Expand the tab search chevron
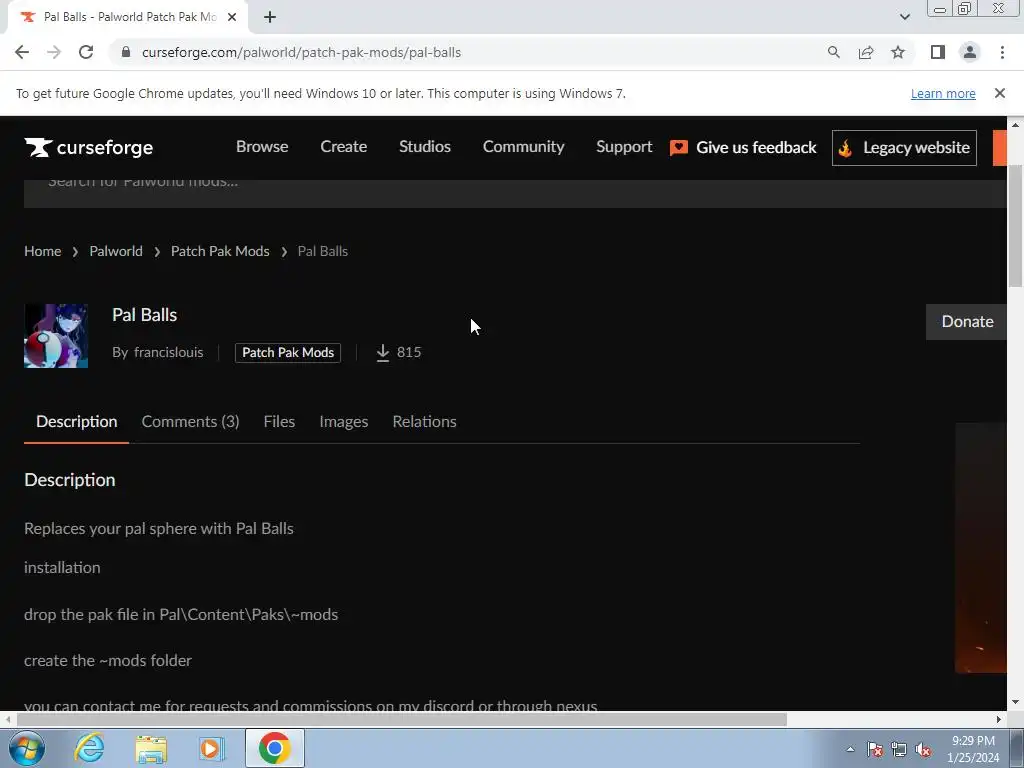The width and height of the screenshot is (1024, 768). pyautogui.click(x=904, y=17)
